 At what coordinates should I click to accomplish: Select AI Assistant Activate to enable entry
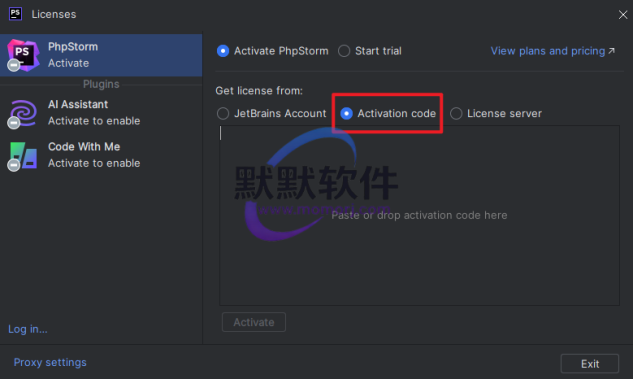[101, 113]
